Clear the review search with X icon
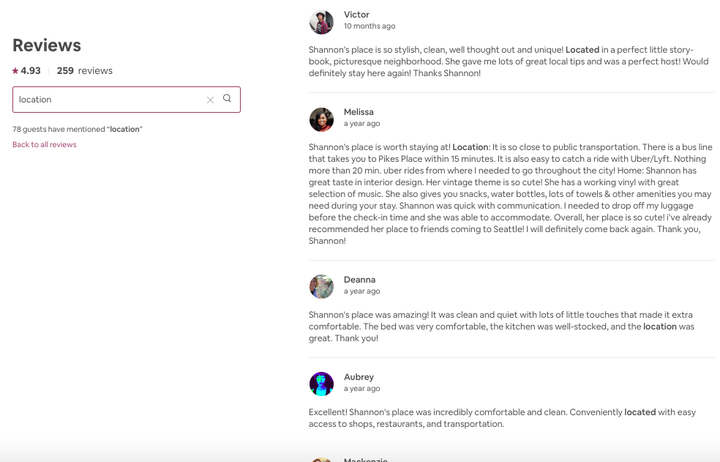The image size is (720, 462). 210,100
